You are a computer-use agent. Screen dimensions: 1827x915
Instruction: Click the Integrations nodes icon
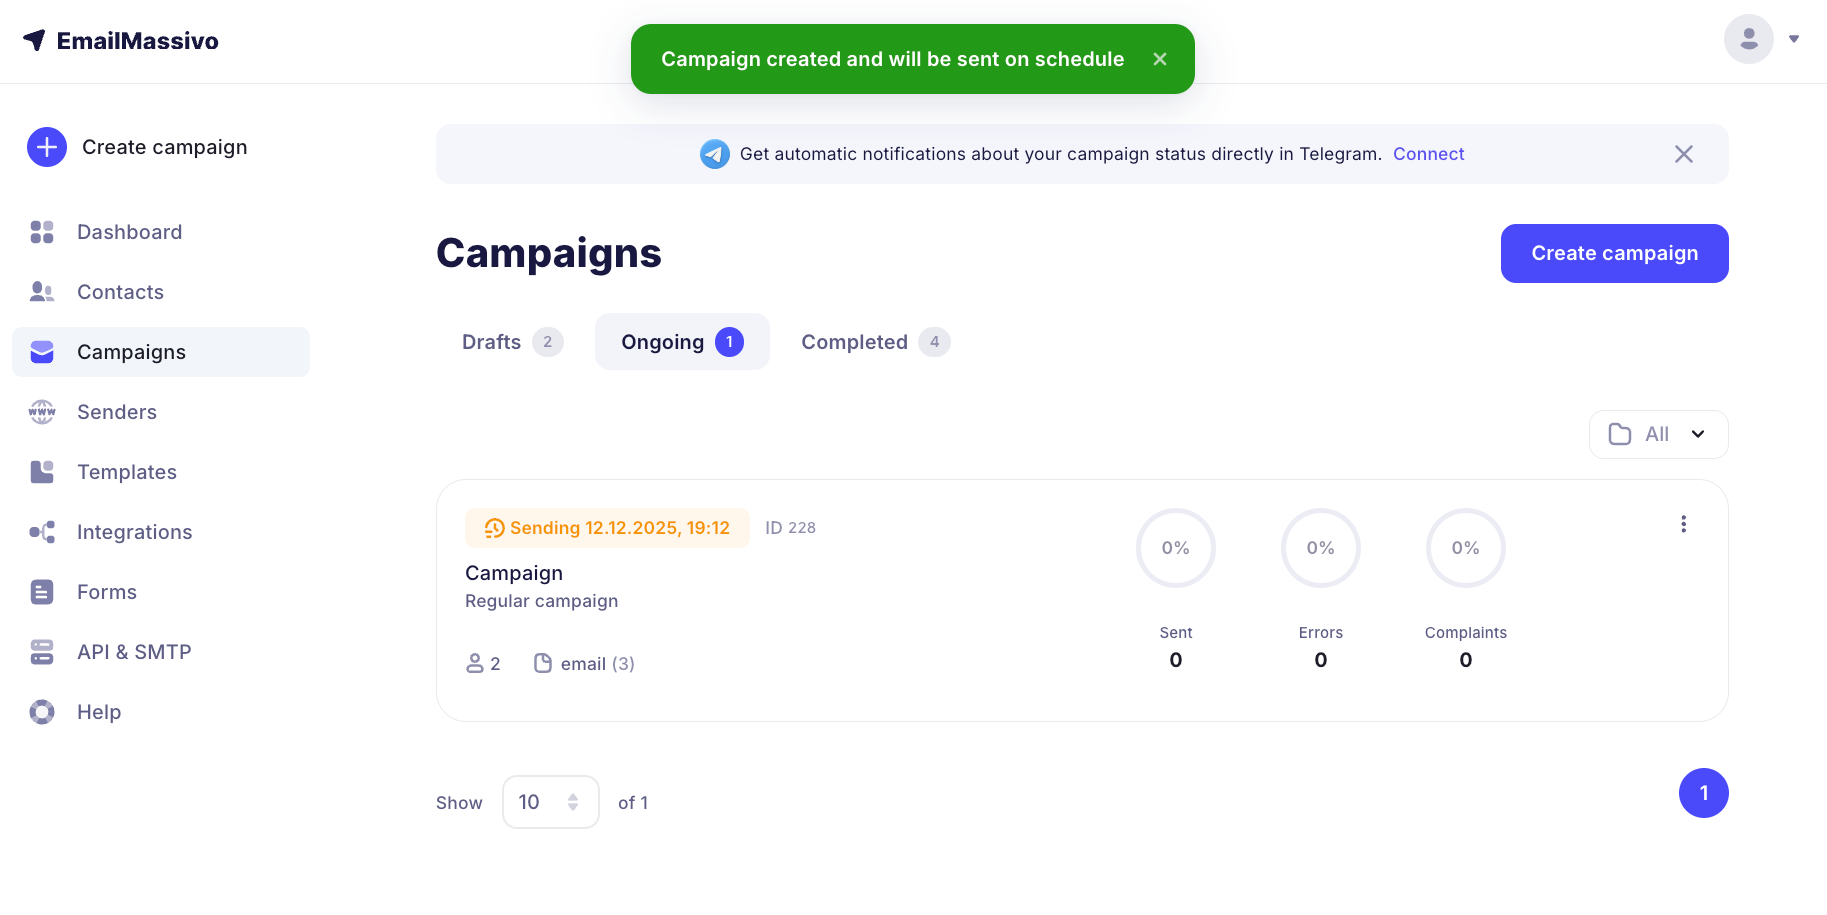coord(42,532)
